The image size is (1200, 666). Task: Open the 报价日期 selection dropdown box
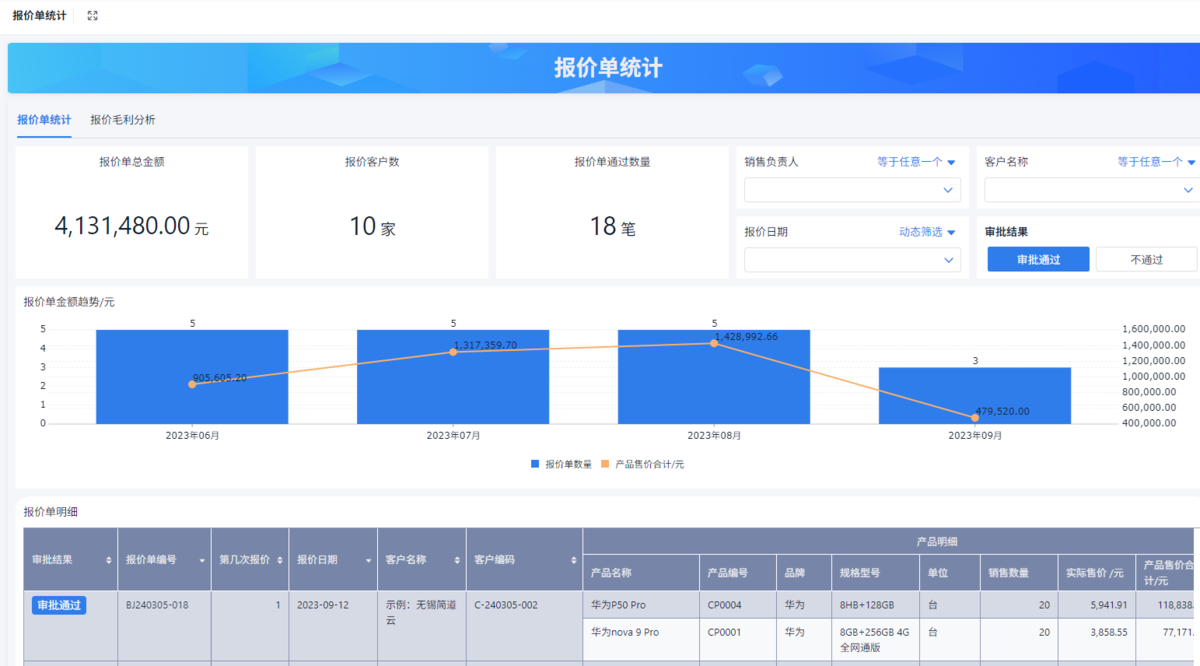click(852, 260)
